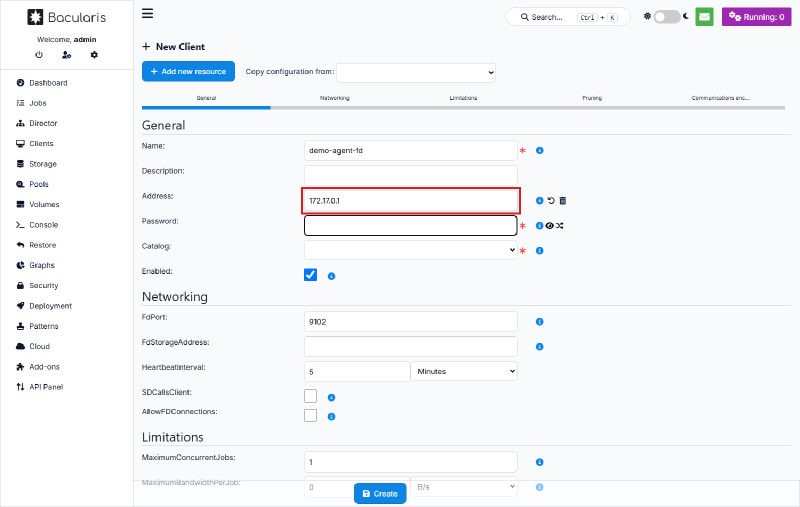The height and width of the screenshot is (507, 800).
Task: Click the Password field info icon
Action: coord(539,225)
